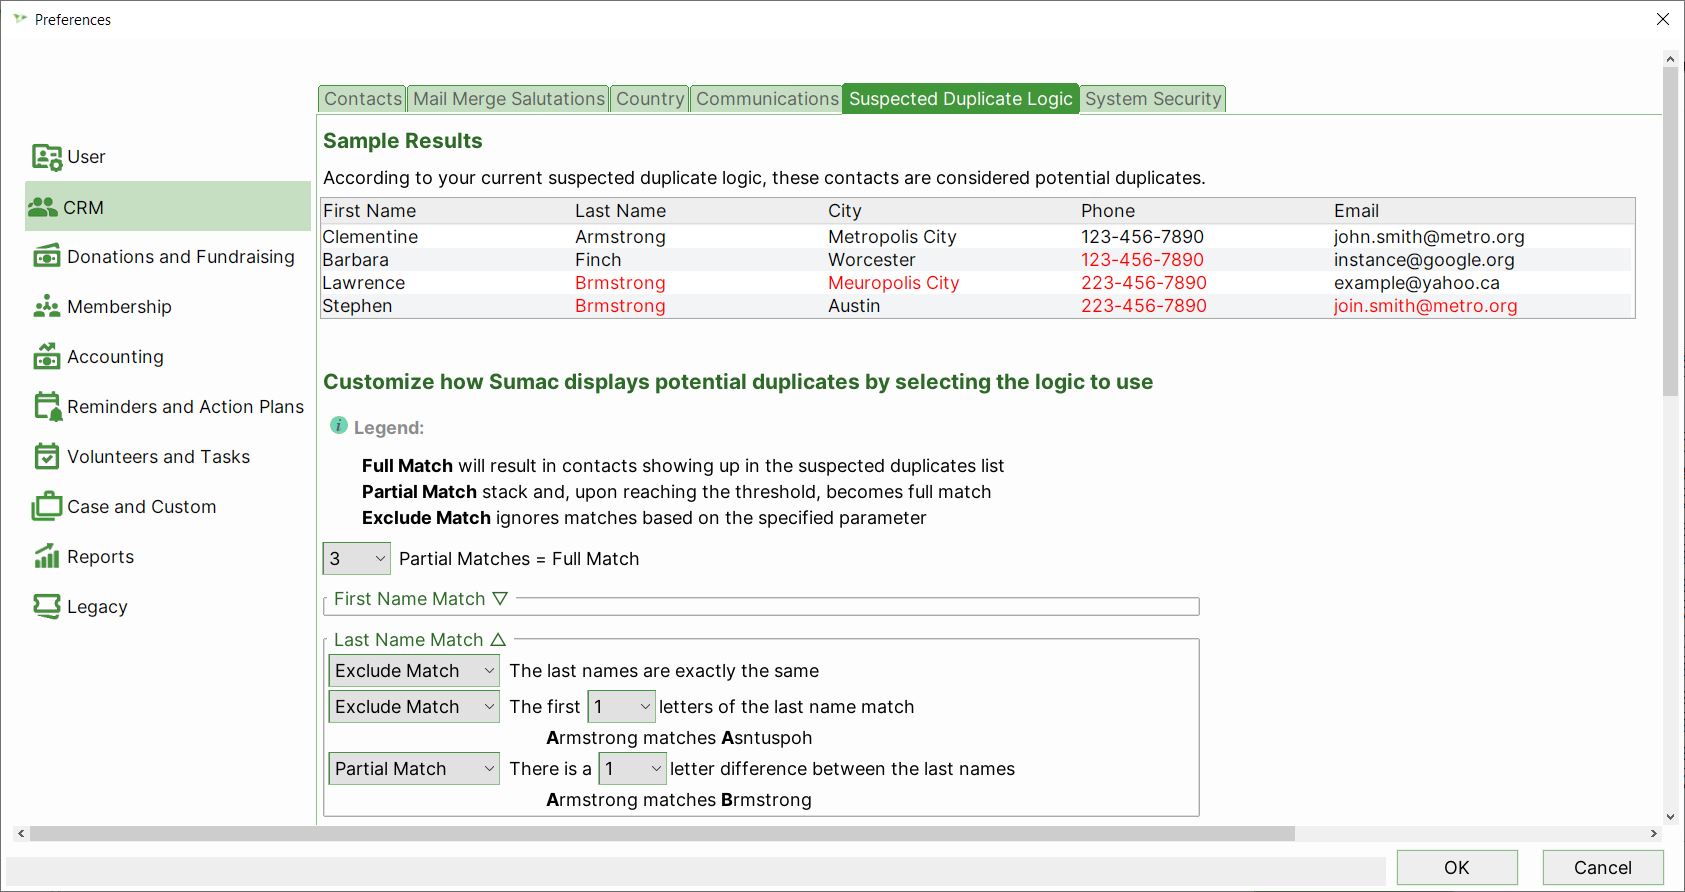Close the Preferences window

pos(1663,19)
